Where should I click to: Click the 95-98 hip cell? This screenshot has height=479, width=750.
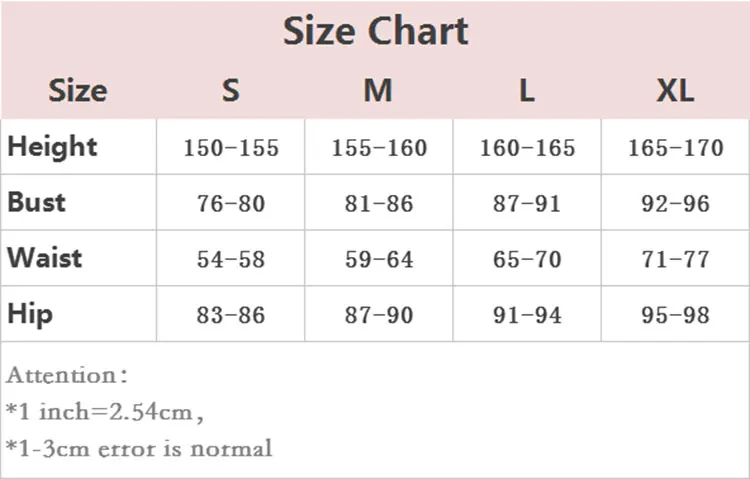tap(675, 315)
